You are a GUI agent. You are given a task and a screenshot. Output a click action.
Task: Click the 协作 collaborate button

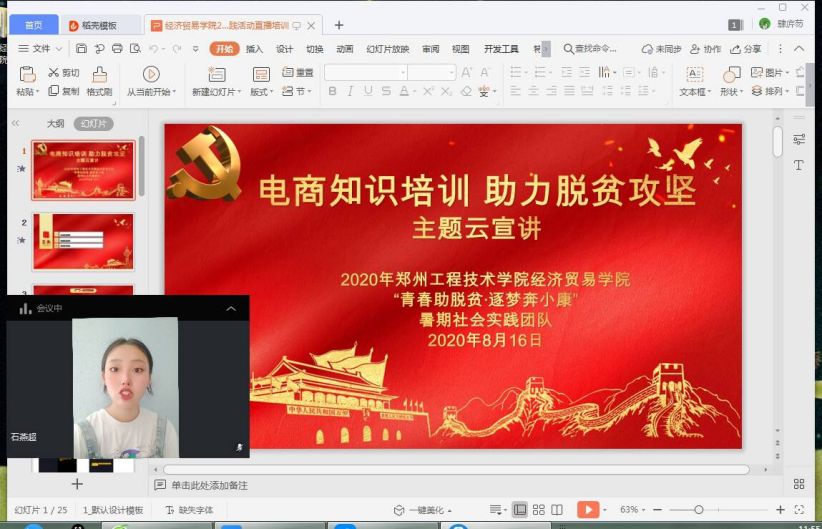click(x=705, y=49)
